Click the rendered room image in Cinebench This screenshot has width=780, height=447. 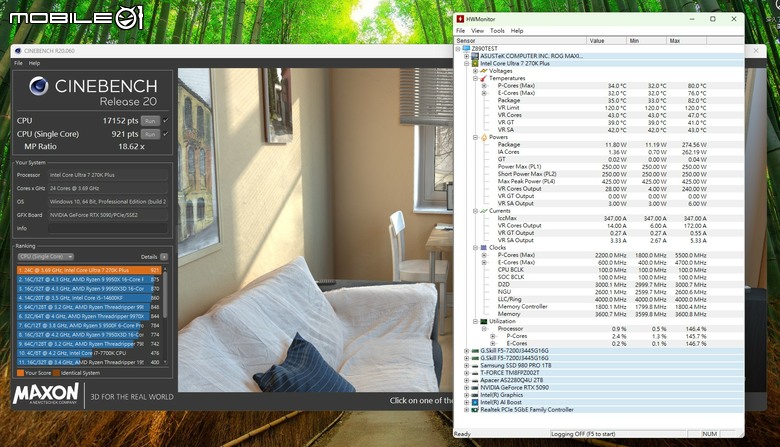tap(315, 230)
